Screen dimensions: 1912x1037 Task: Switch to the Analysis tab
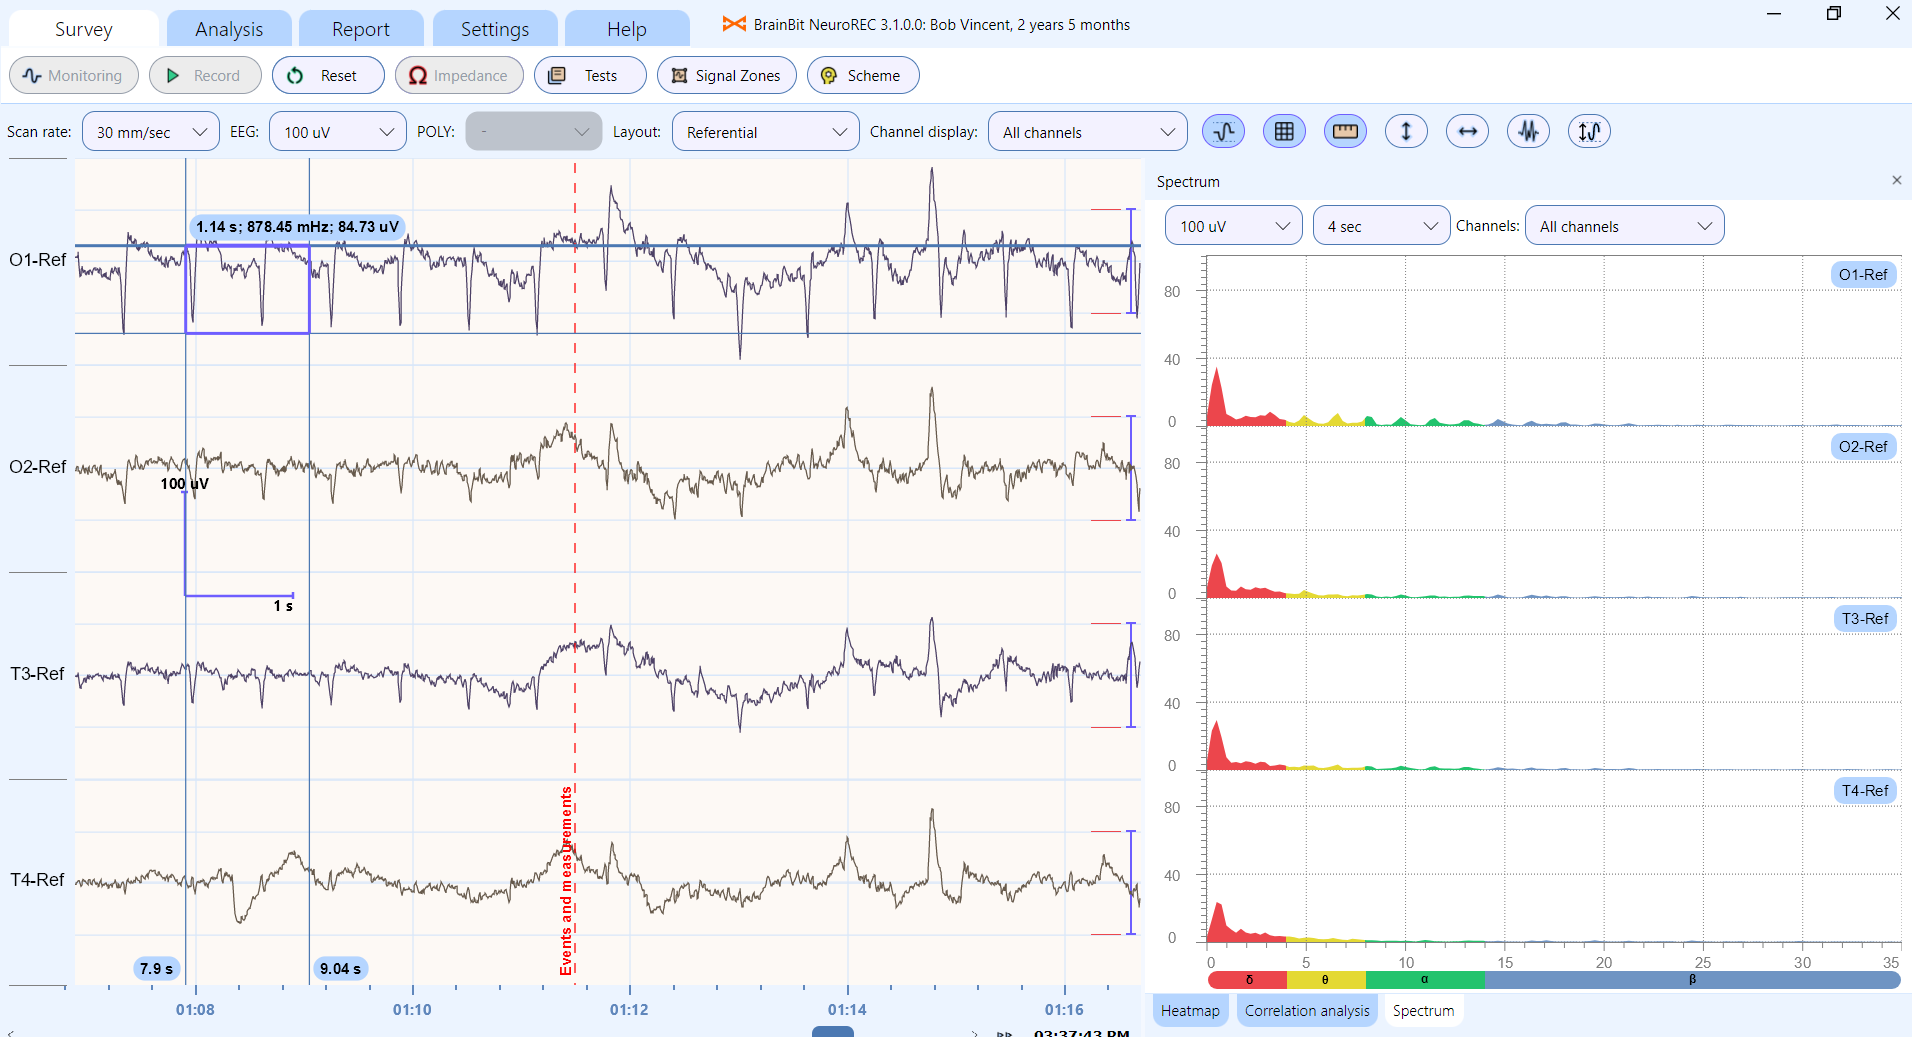point(229,29)
